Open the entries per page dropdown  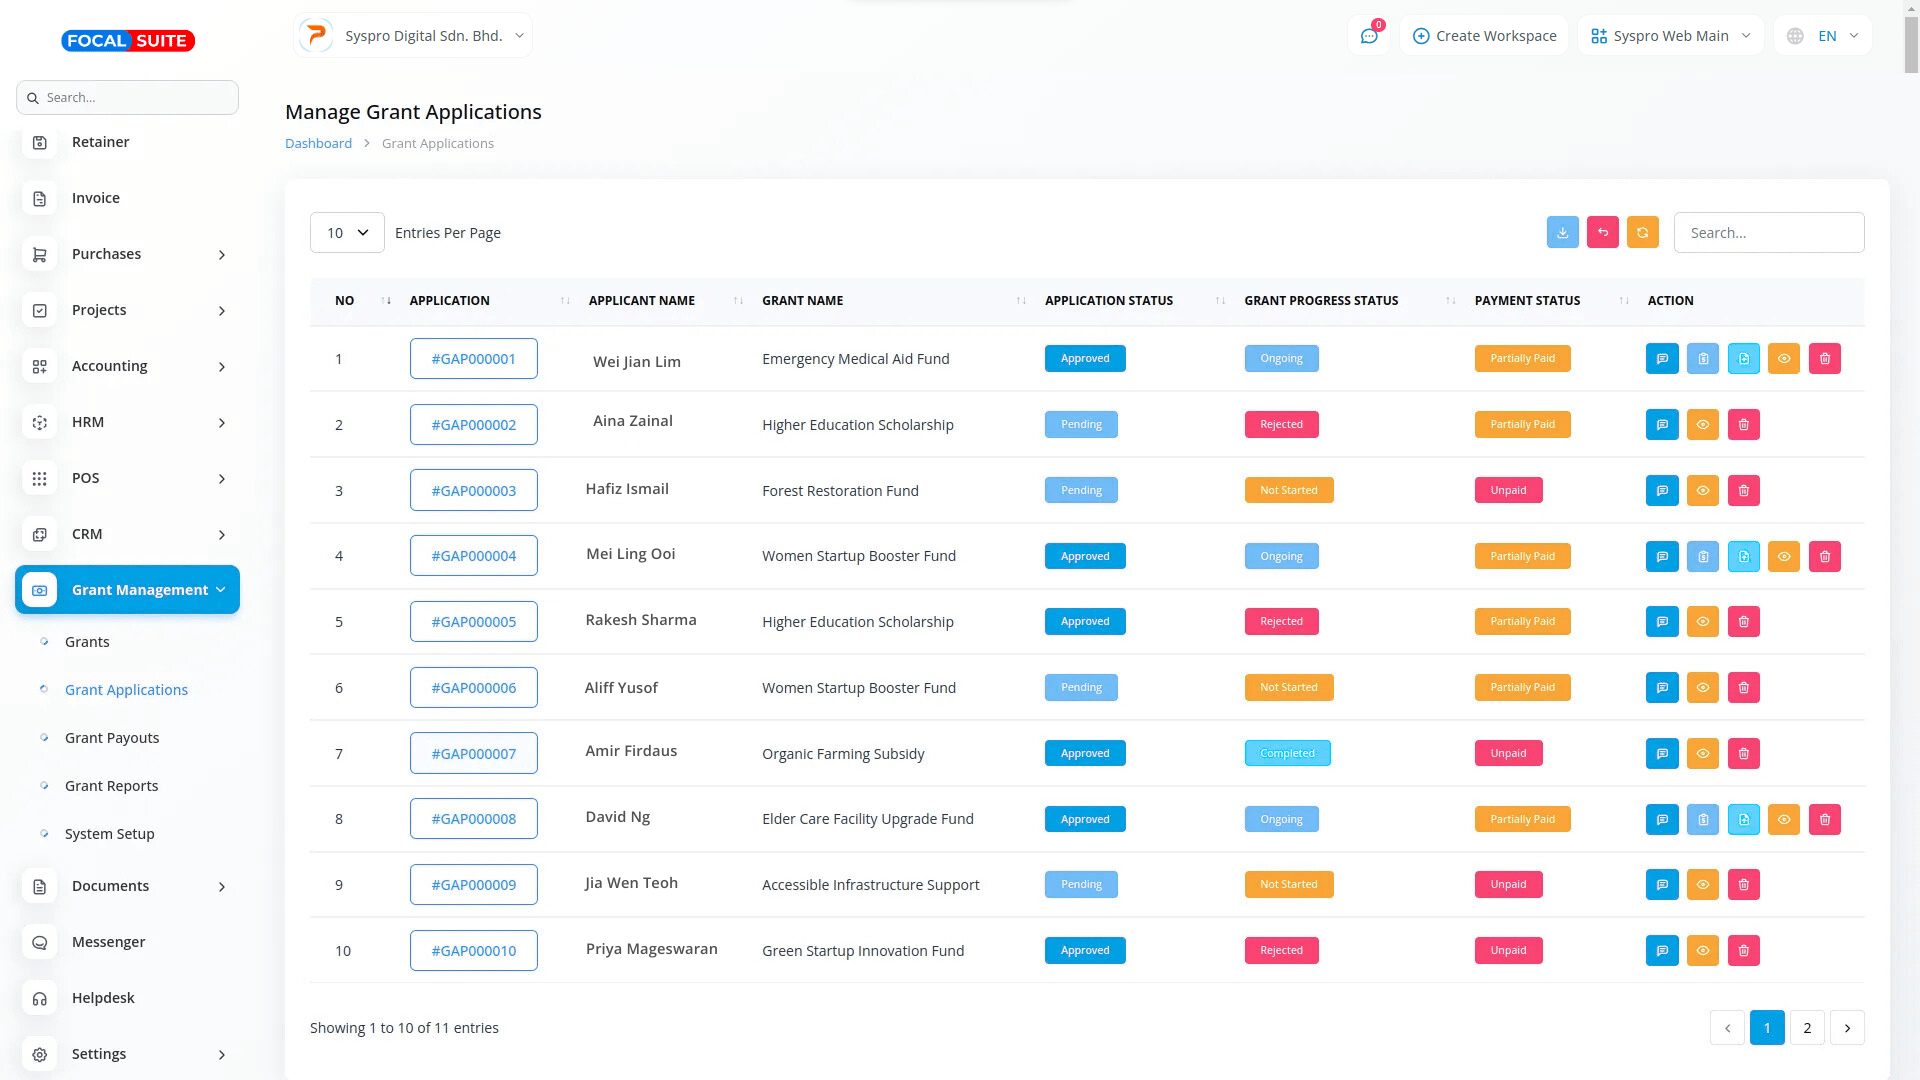pos(347,233)
